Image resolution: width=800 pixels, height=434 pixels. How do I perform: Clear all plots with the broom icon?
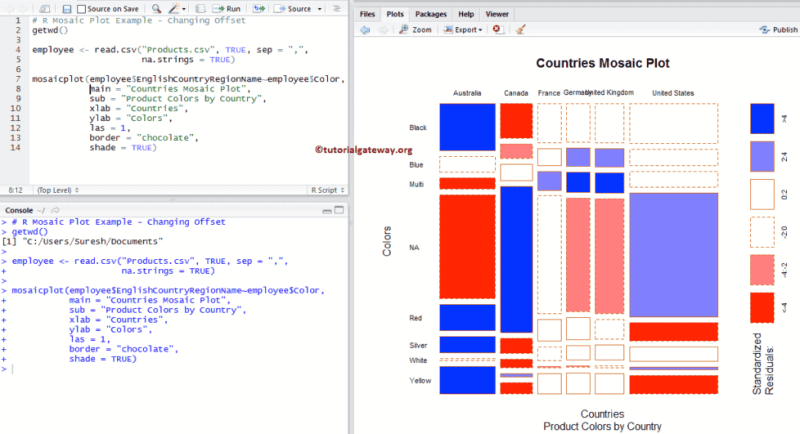tap(520, 30)
